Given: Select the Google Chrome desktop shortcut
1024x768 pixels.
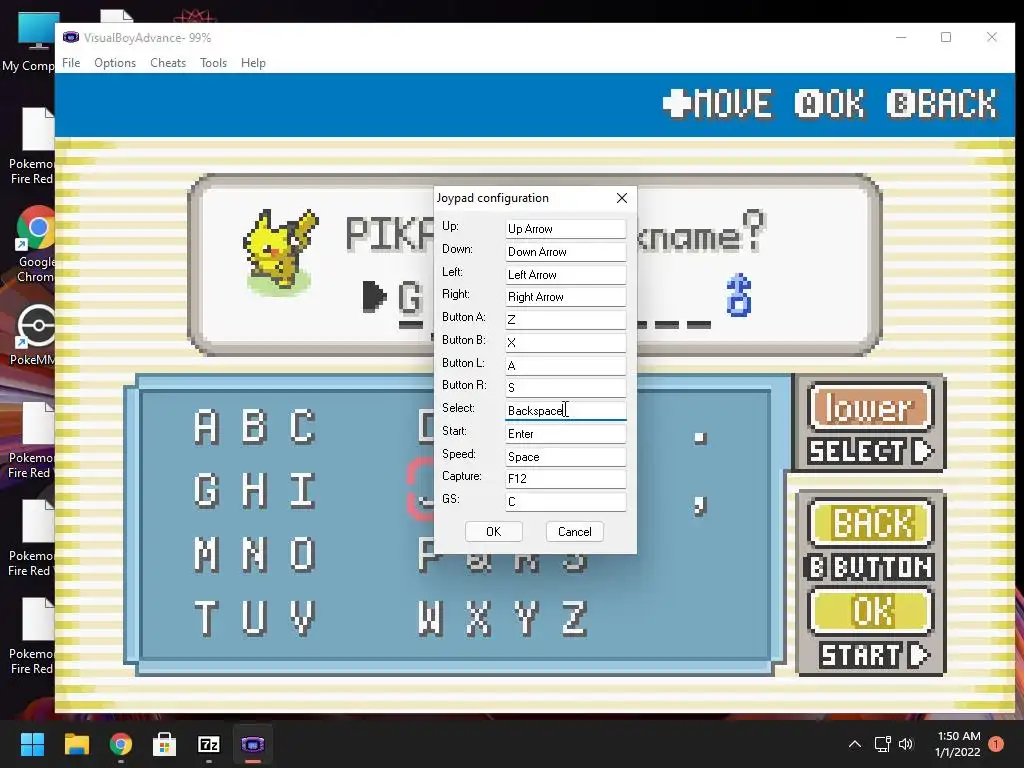Looking at the screenshot, I should pos(36,244).
